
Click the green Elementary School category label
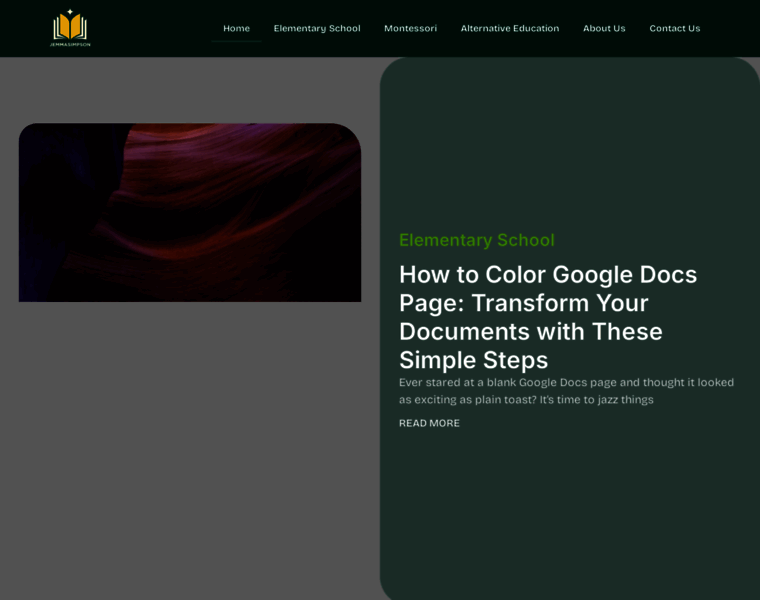tap(476, 240)
